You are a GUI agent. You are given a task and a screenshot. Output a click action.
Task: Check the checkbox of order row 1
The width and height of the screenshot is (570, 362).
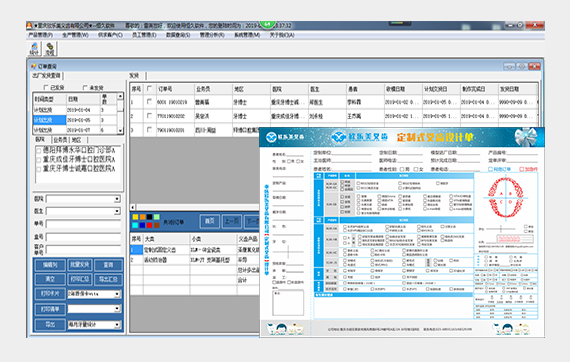pyautogui.click(x=149, y=102)
